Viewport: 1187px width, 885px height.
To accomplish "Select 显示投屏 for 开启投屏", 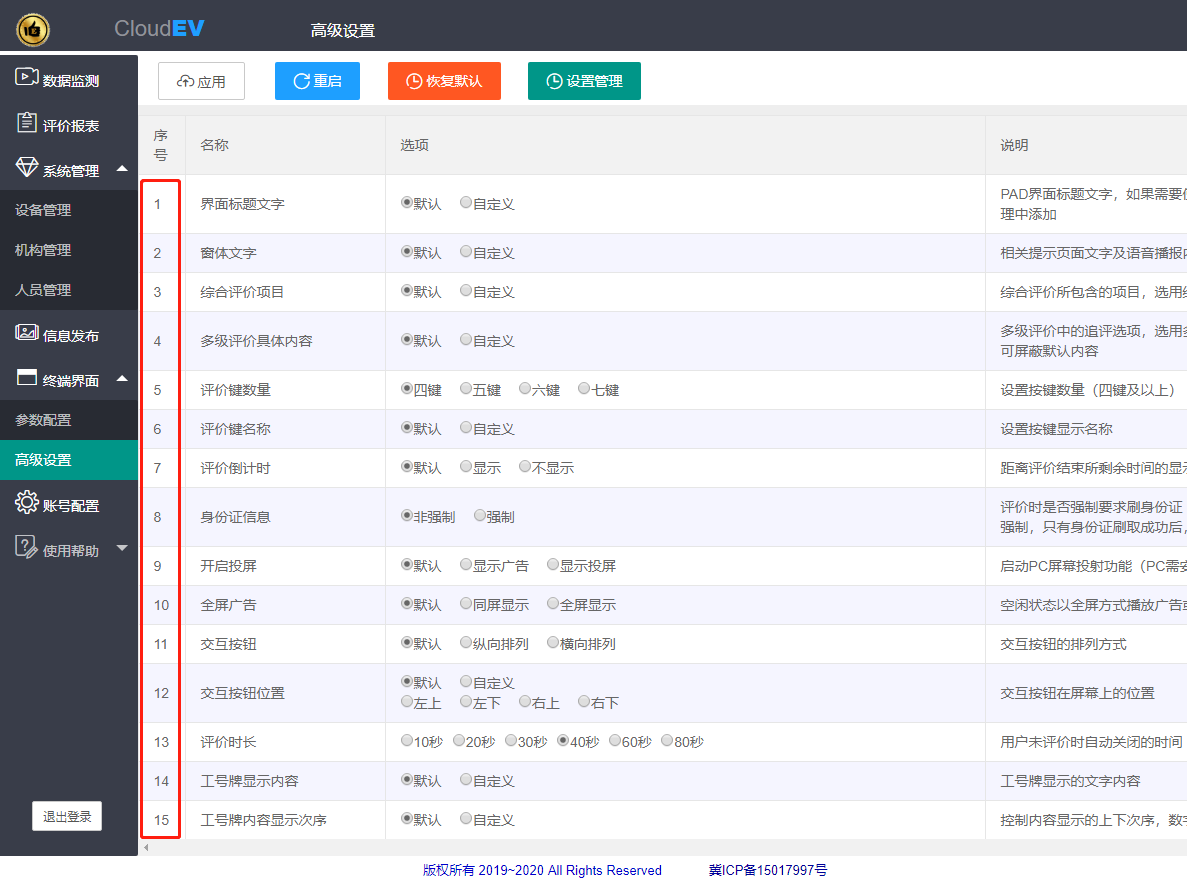I will pos(553,564).
